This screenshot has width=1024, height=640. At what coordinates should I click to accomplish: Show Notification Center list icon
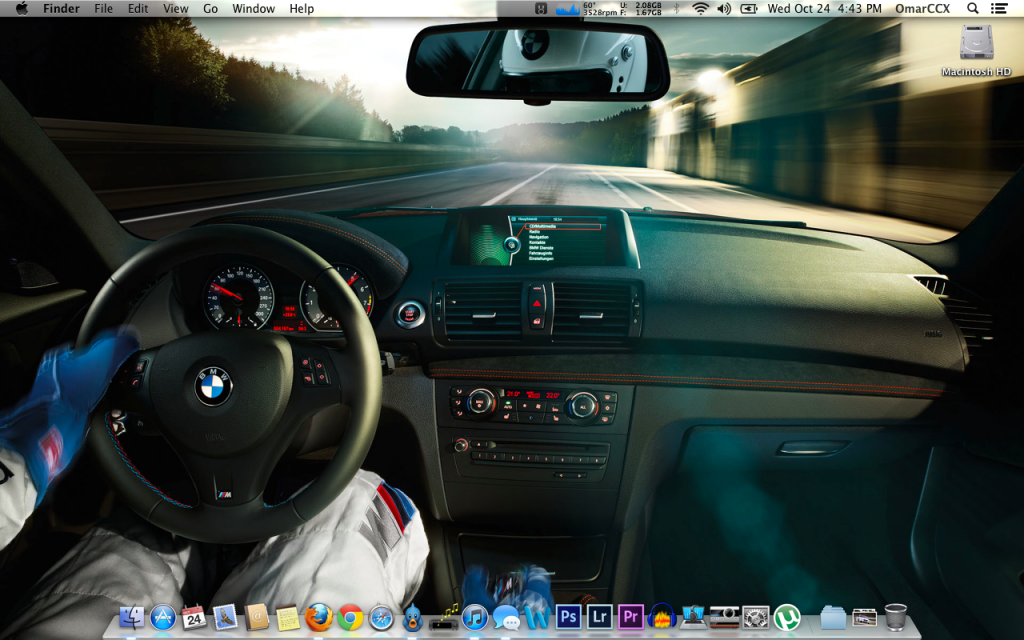[x=999, y=8]
